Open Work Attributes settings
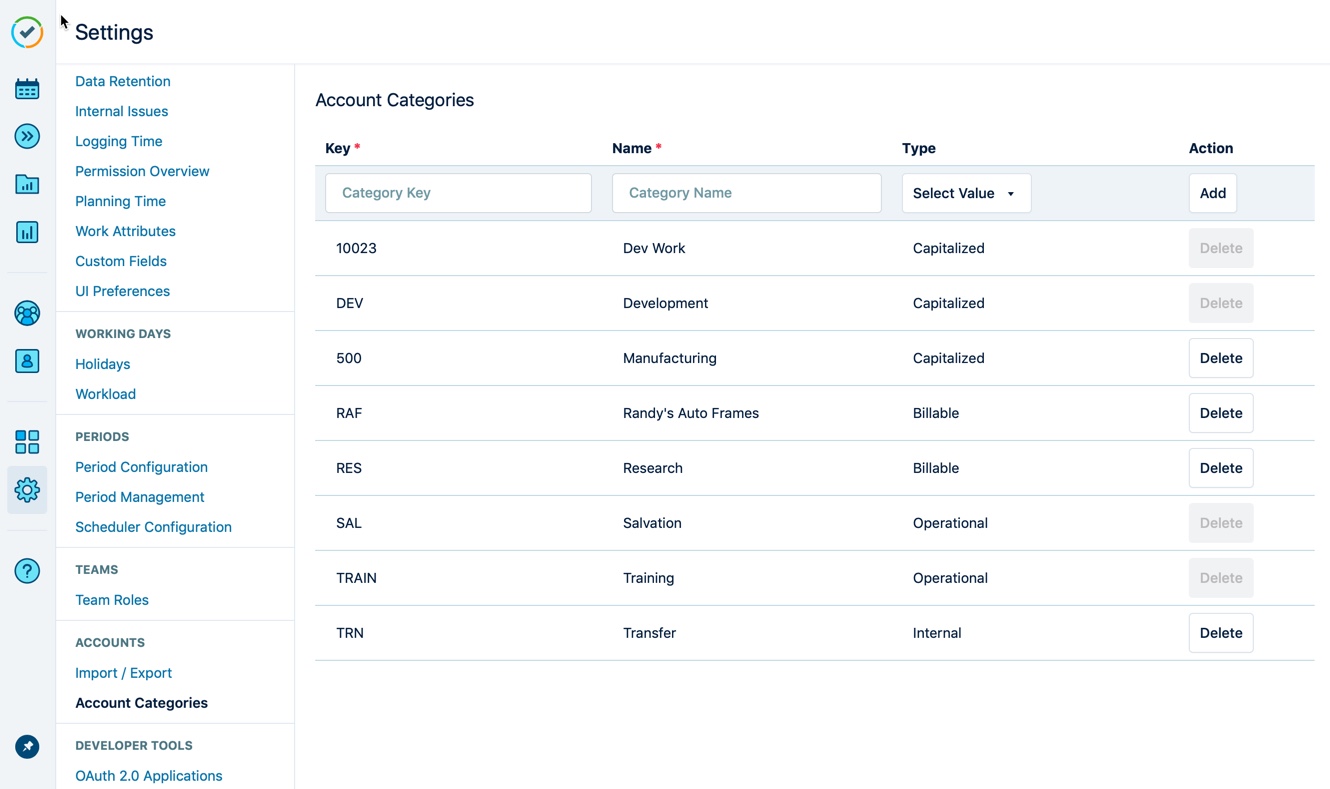The height and width of the screenshot is (789, 1330). click(125, 231)
